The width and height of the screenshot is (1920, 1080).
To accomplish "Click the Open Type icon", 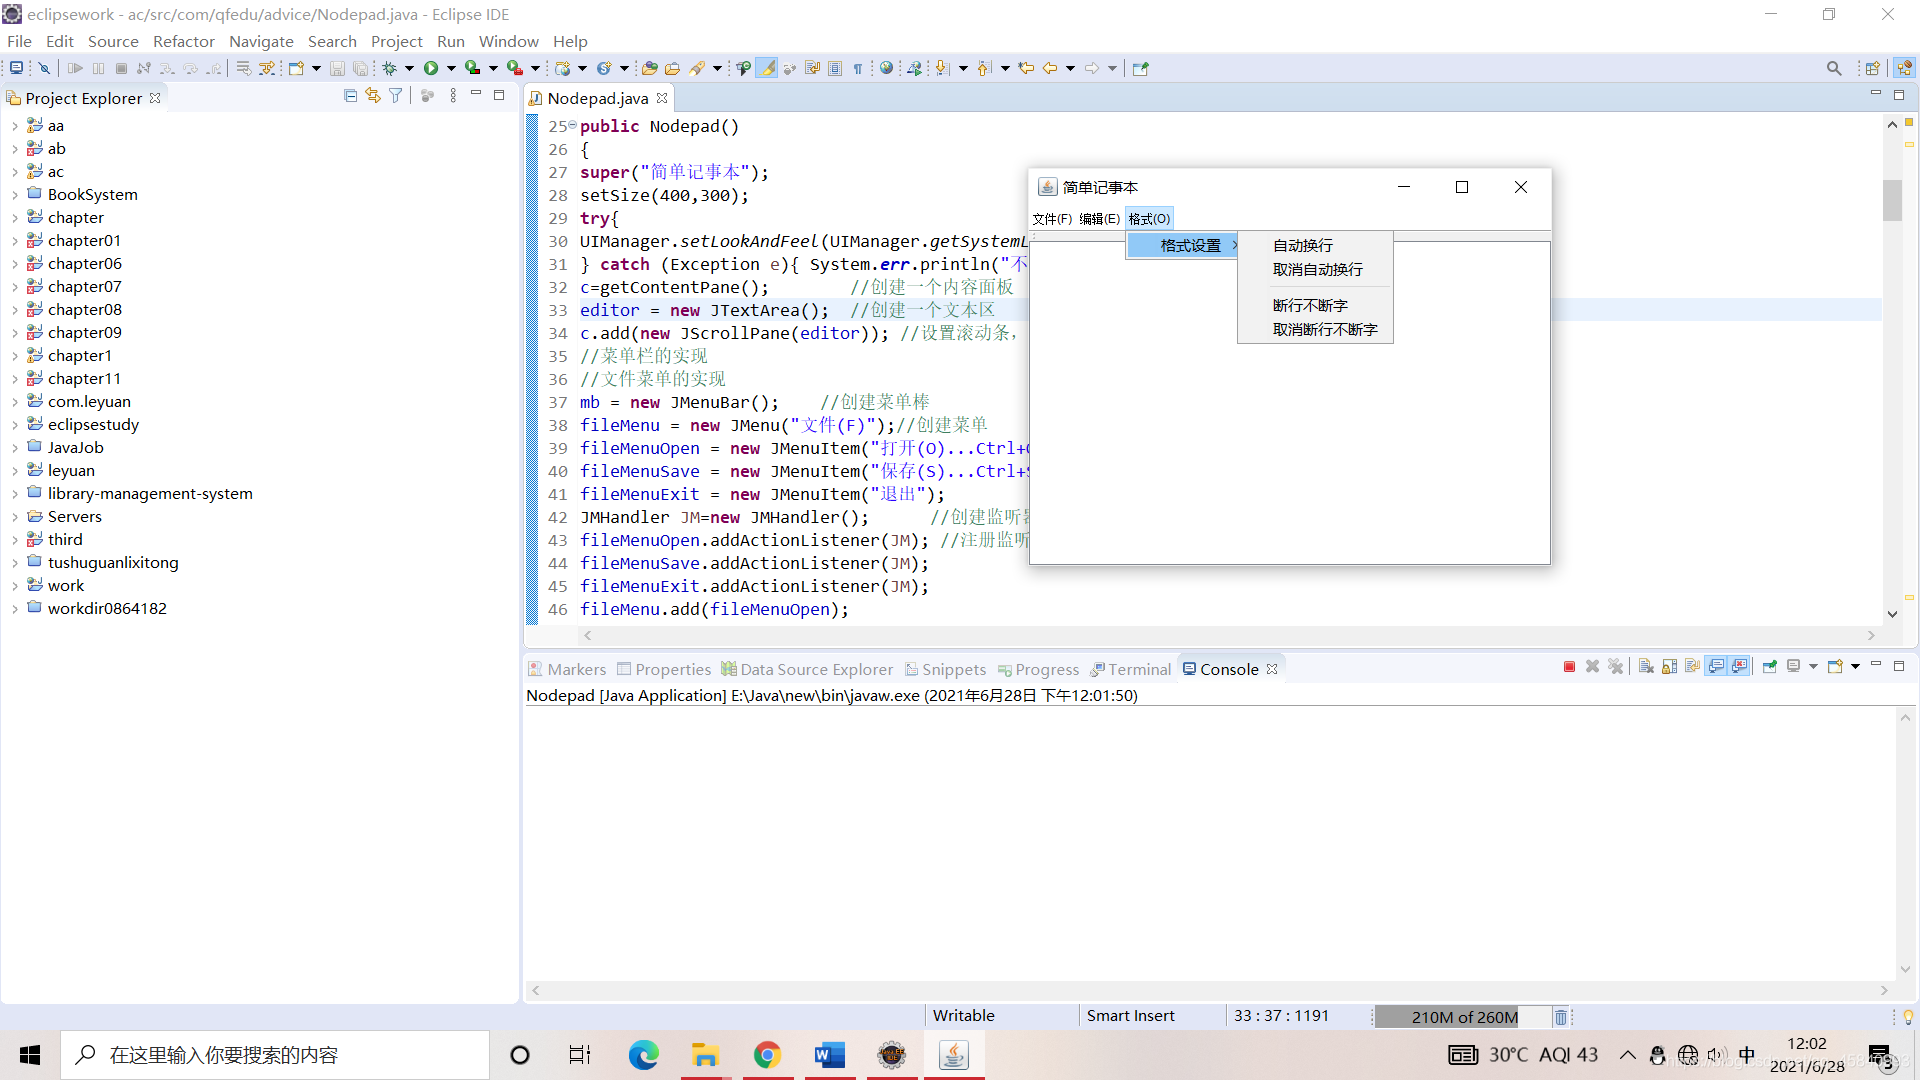I will point(650,68).
